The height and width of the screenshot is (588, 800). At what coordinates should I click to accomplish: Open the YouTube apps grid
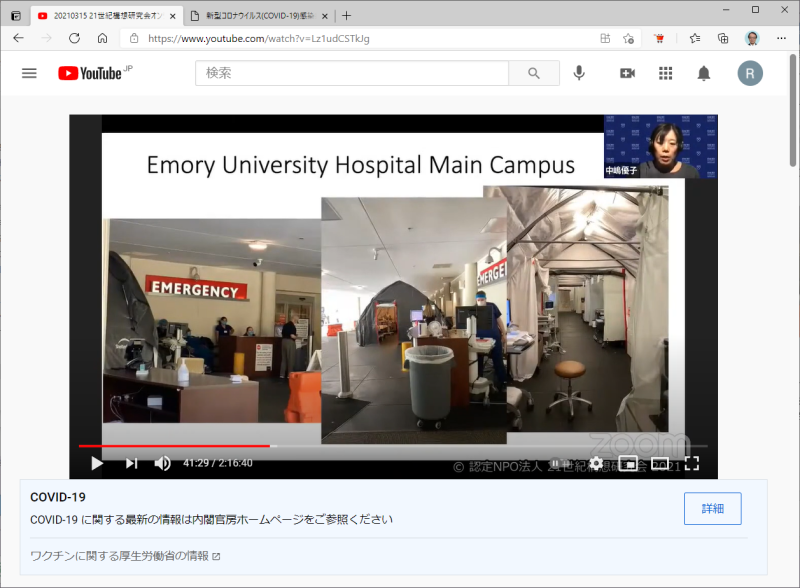pos(665,73)
